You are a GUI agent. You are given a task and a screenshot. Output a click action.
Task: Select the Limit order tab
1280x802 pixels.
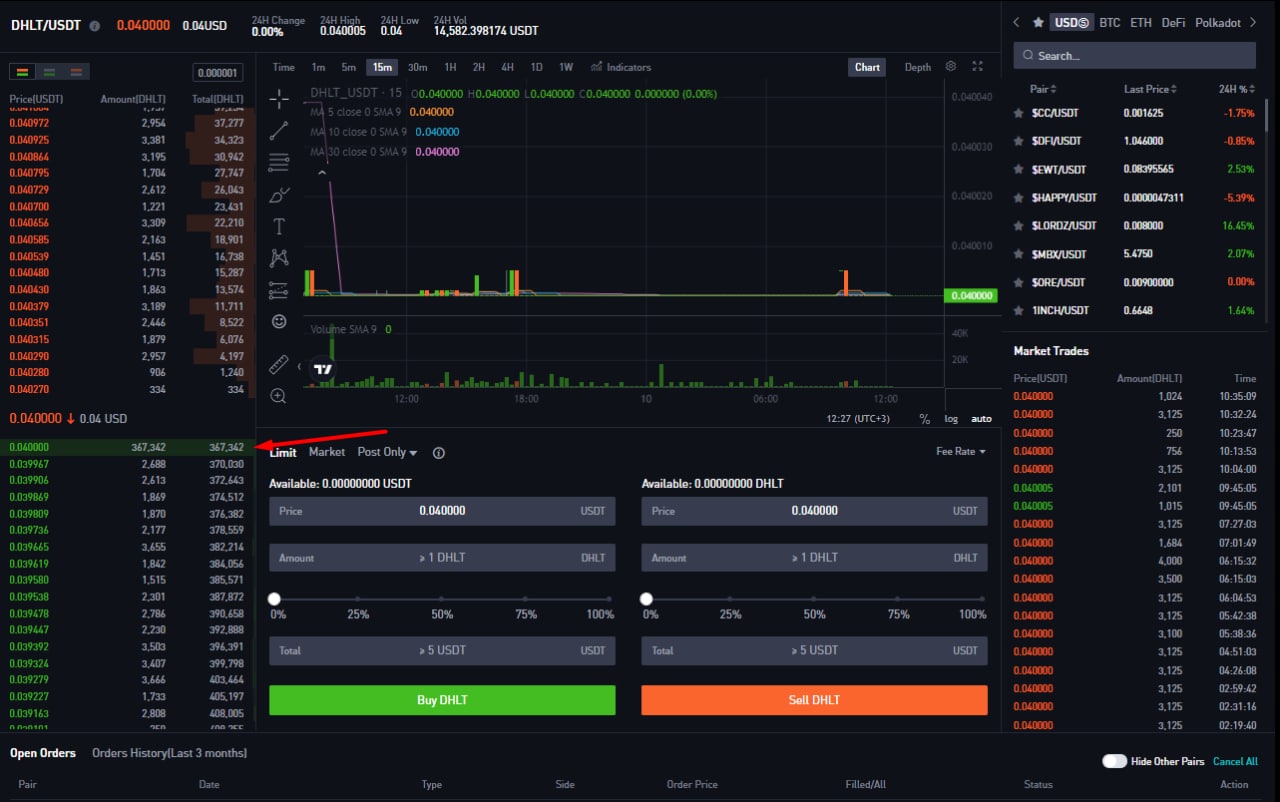coord(283,452)
